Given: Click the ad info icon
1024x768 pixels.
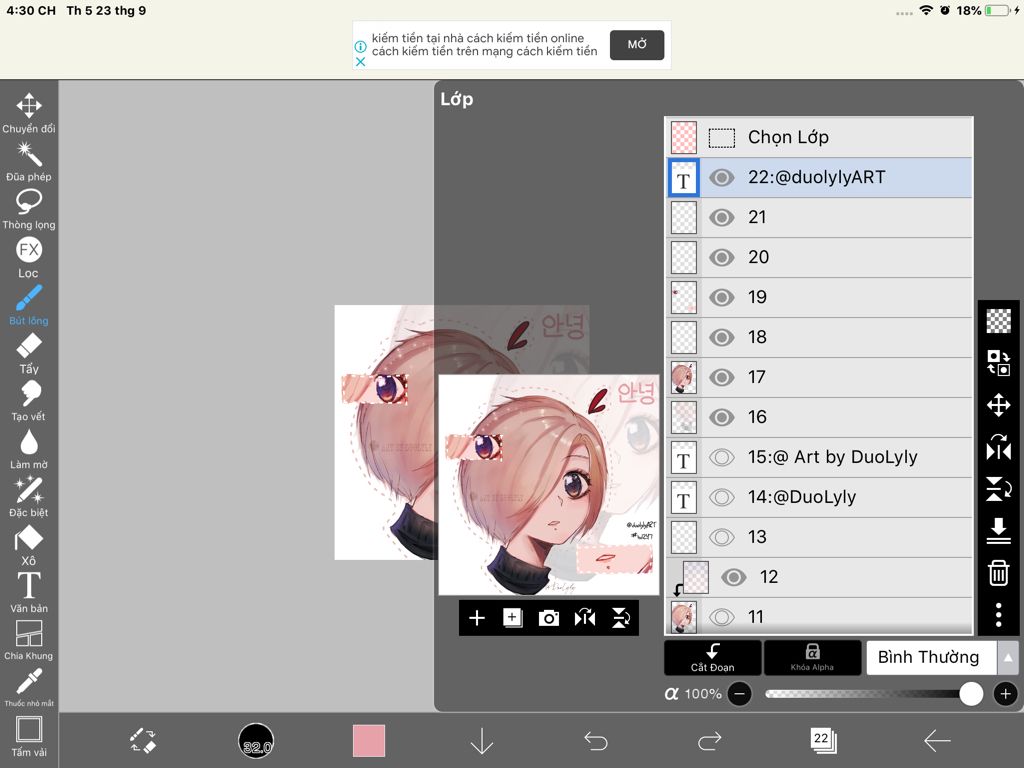Looking at the screenshot, I should 360,47.
